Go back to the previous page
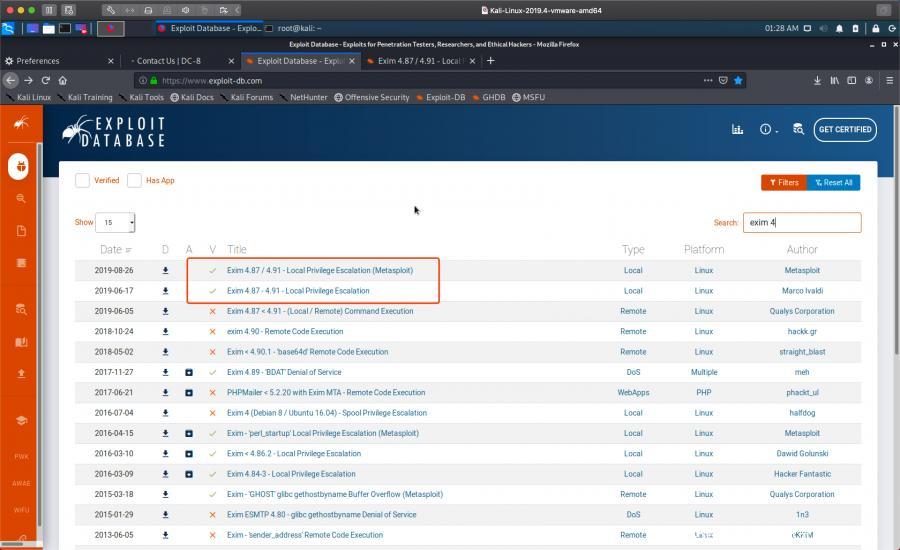Viewport: 900px width, 550px height. [10, 80]
